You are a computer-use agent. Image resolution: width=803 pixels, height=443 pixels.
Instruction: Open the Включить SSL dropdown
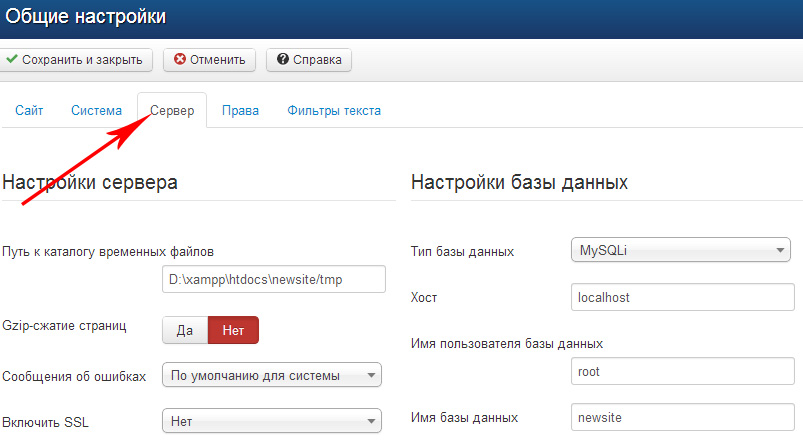[x=271, y=421]
